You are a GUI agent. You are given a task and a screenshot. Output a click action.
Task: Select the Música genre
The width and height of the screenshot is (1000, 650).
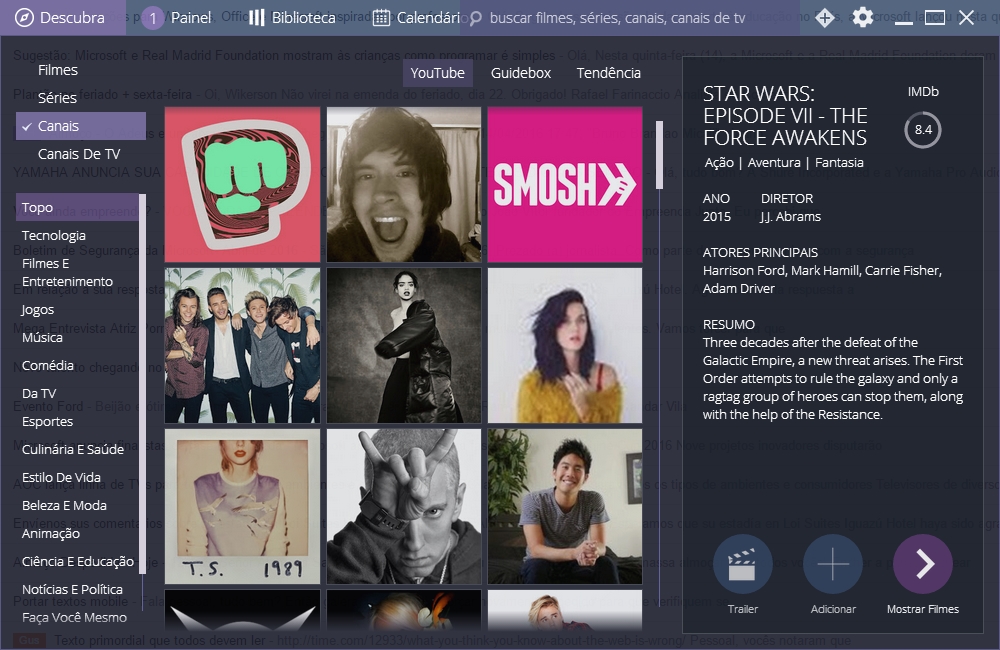point(42,338)
